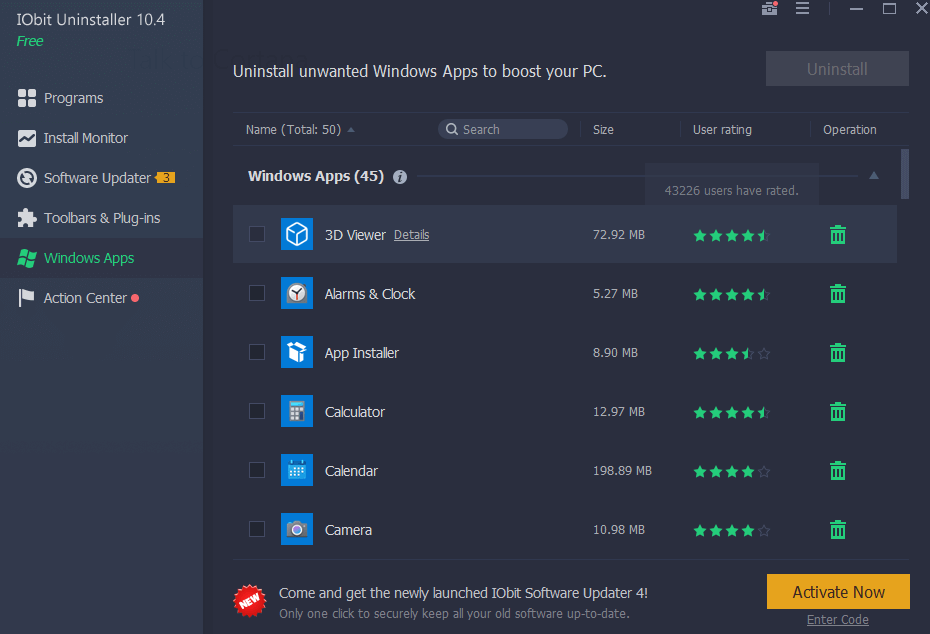
Task: Click the info icon next to Windows Apps
Action: tap(400, 176)
